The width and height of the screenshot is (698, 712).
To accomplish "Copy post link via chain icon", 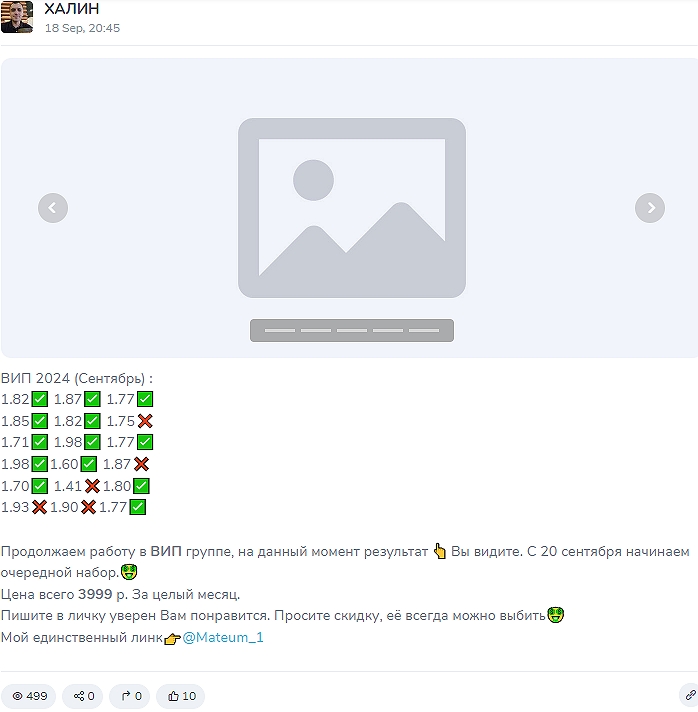I will click(690, 696).
